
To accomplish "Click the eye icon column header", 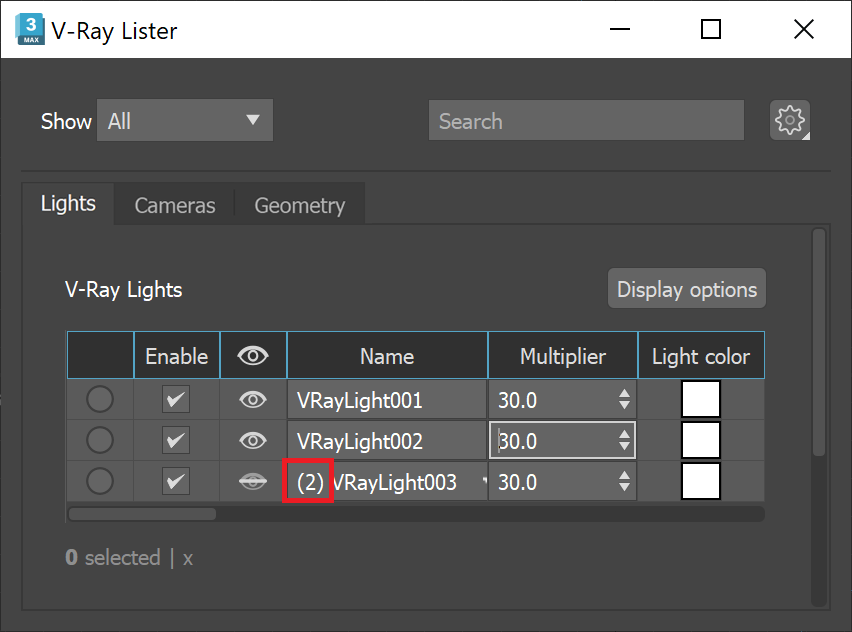I will (253, 356).
